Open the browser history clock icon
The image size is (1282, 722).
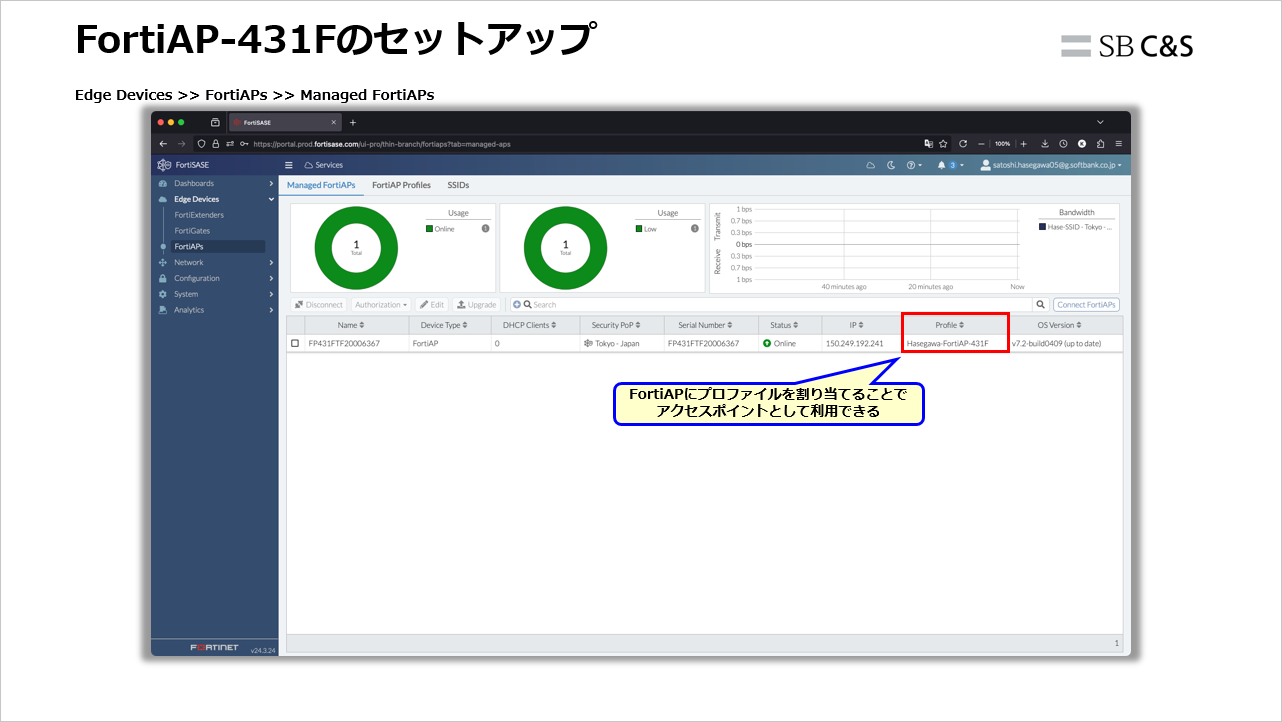[x=1064, y=144]
